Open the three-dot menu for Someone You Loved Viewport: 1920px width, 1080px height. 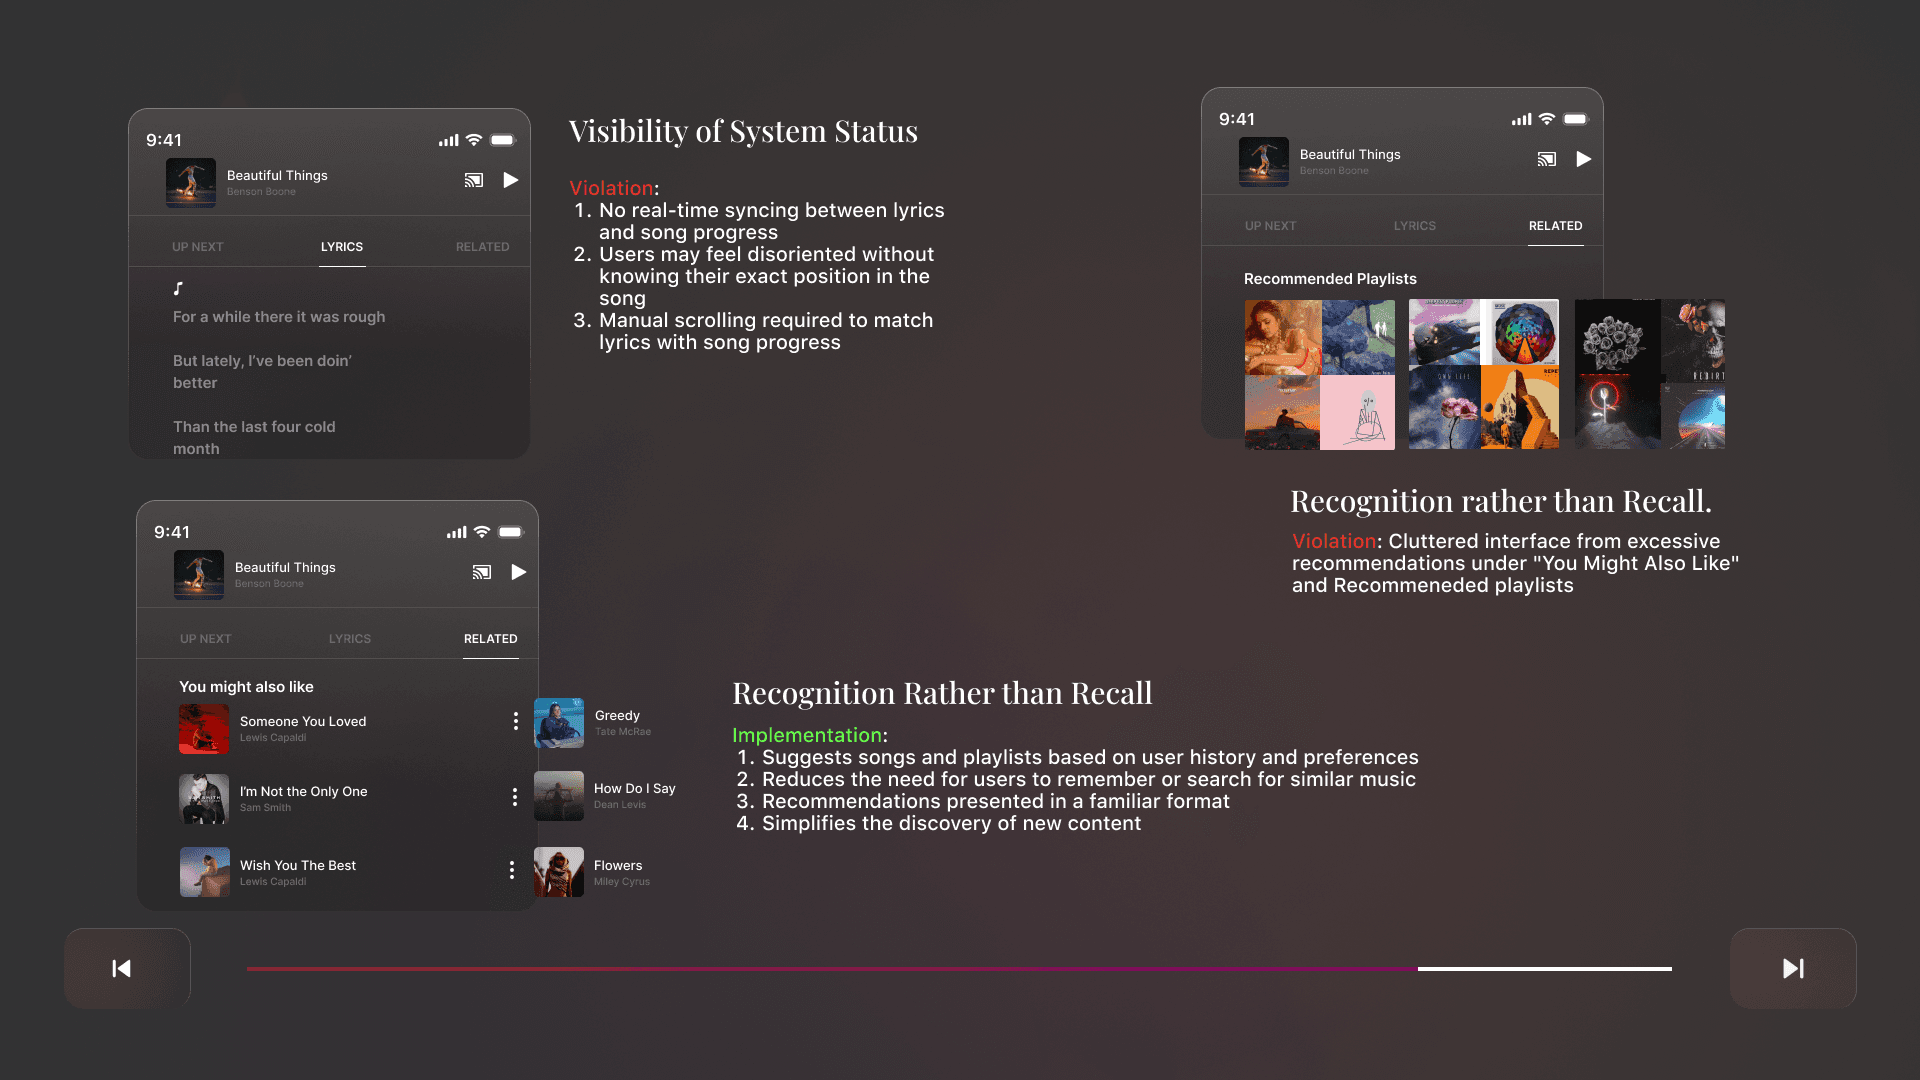[x=515, y=721]
